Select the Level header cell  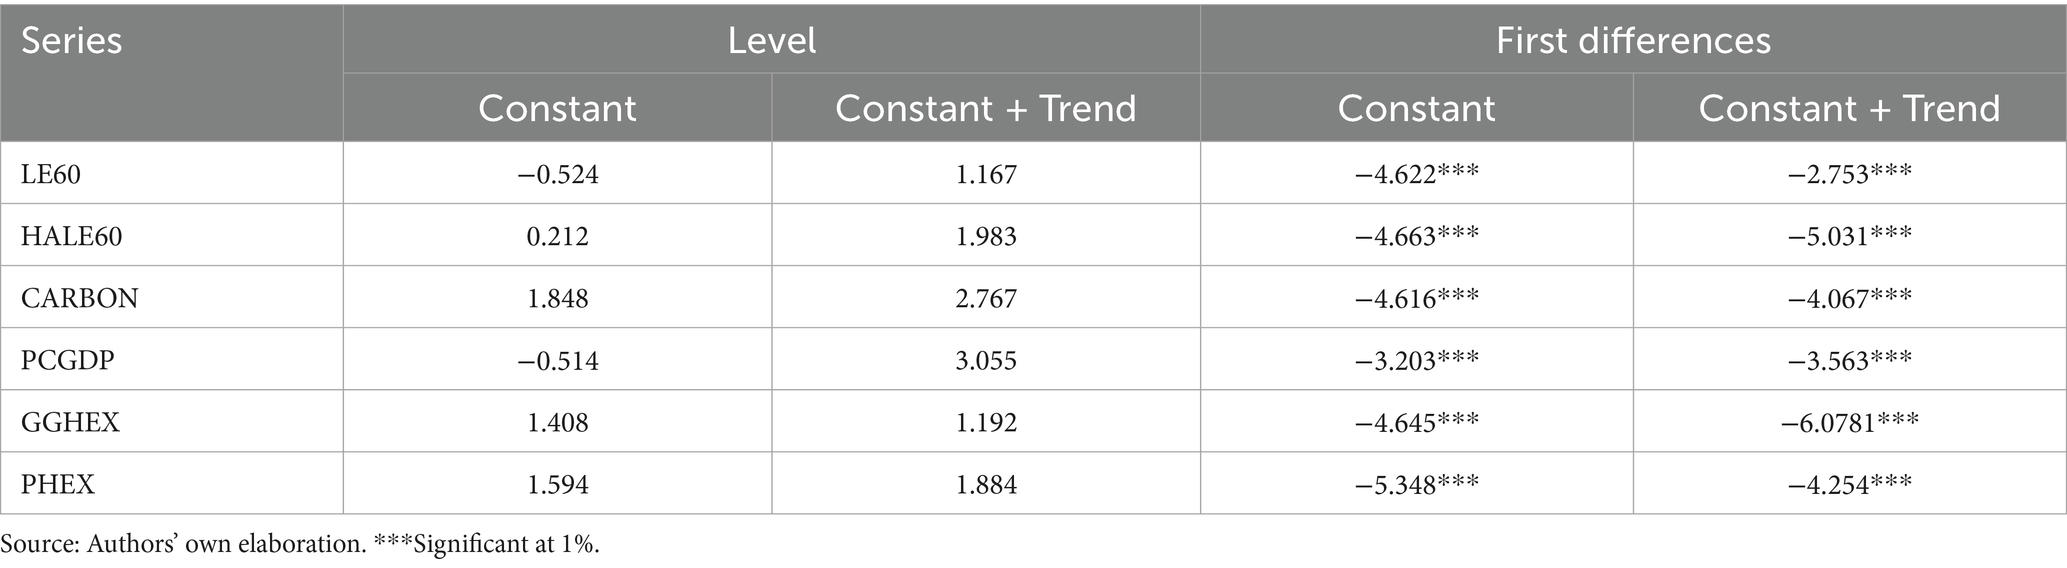(x=771, y=41)
